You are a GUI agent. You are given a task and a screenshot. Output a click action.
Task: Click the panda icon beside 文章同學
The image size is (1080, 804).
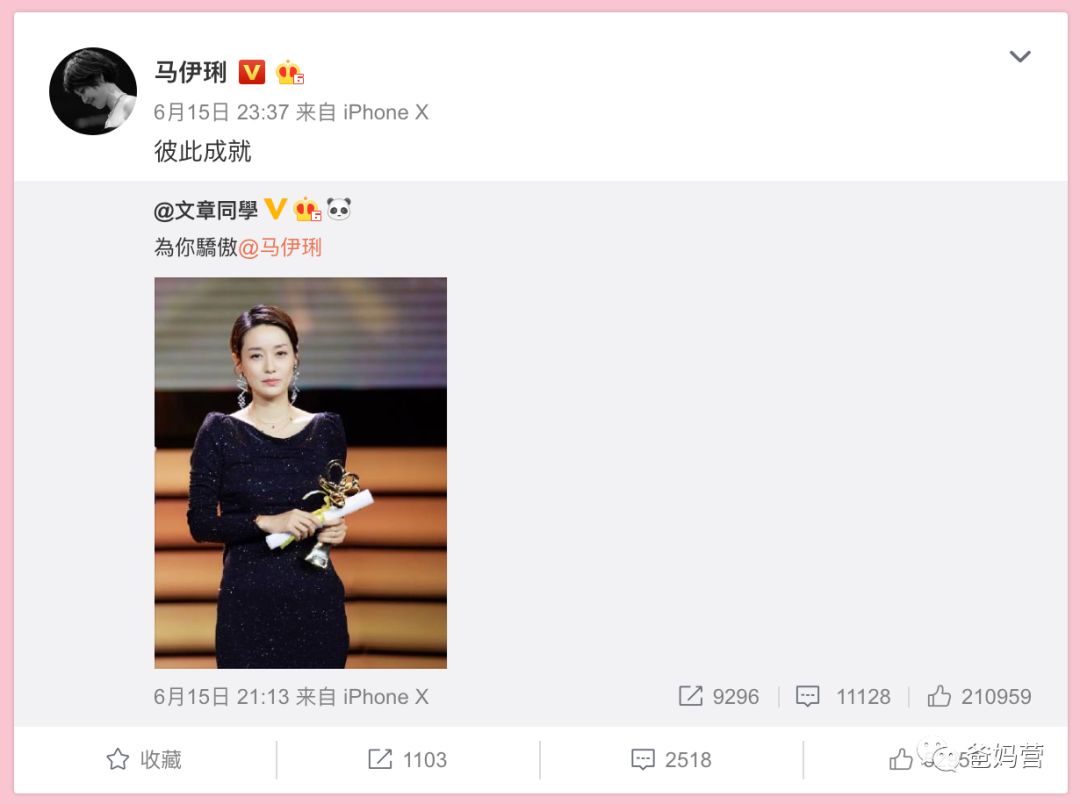click(x=338, y=208)
